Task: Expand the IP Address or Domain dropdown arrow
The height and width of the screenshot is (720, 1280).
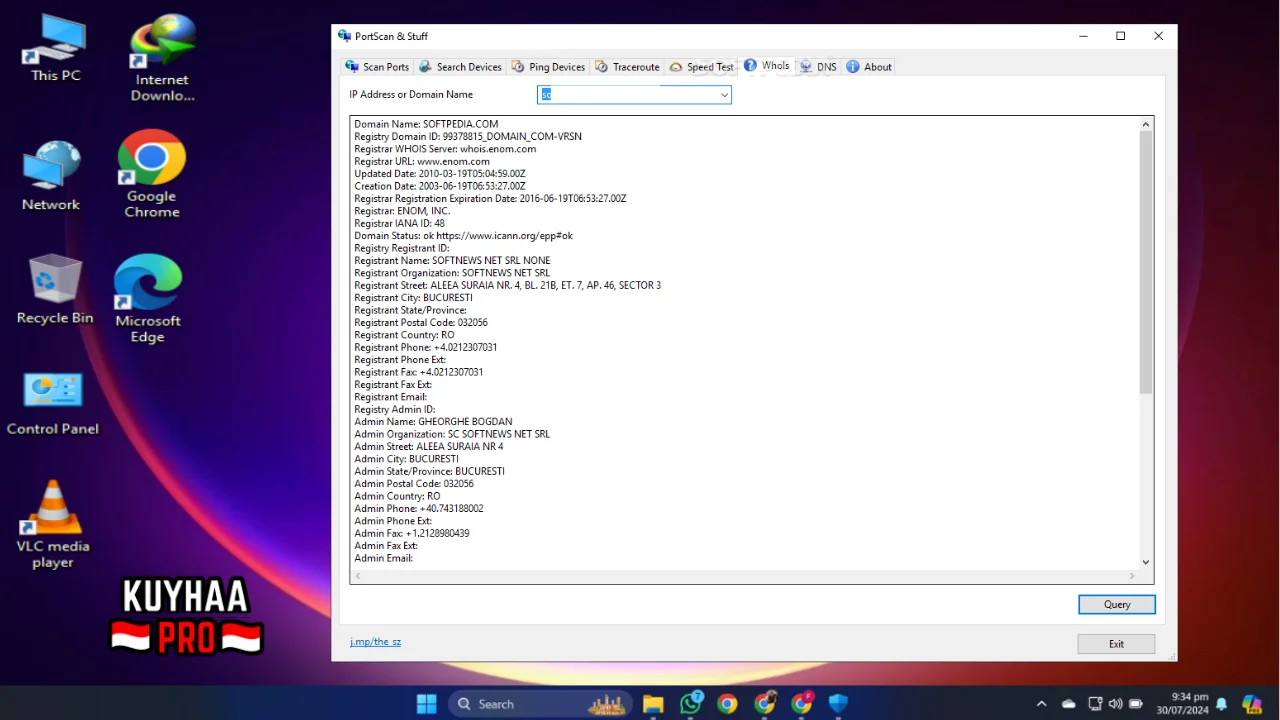Action: pyautogui.click(x=724, y=95)
